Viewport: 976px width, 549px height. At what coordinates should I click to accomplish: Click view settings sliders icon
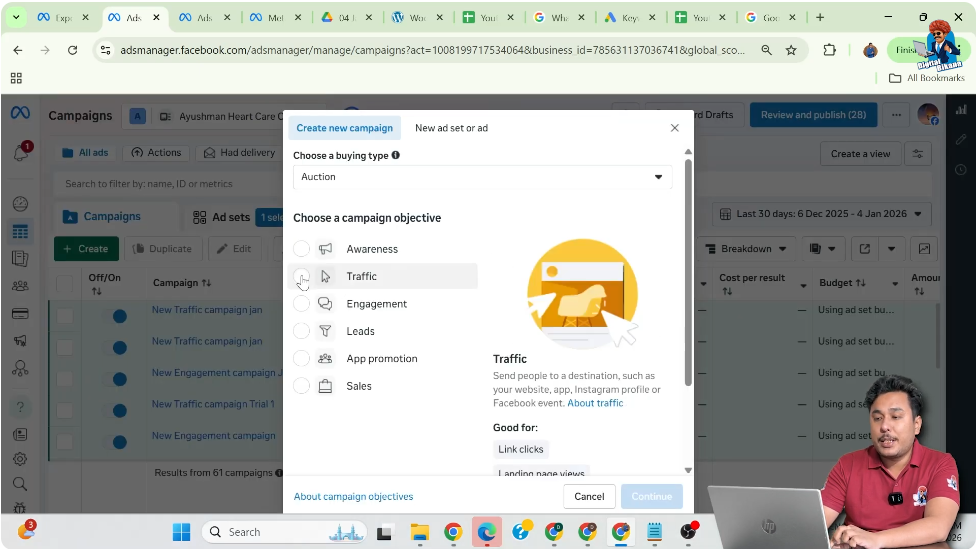[x=917, y=154]
